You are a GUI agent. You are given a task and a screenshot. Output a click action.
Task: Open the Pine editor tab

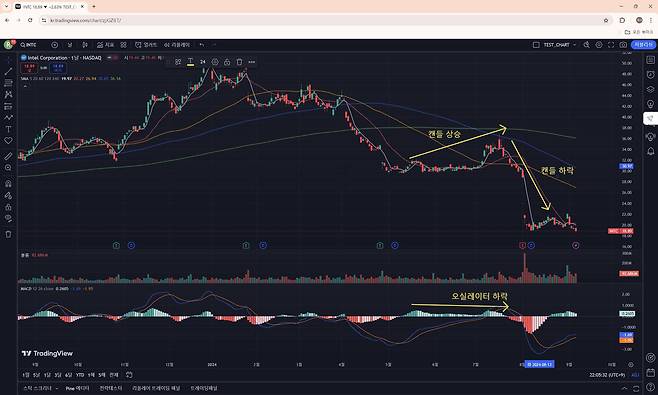pos(77,388)
